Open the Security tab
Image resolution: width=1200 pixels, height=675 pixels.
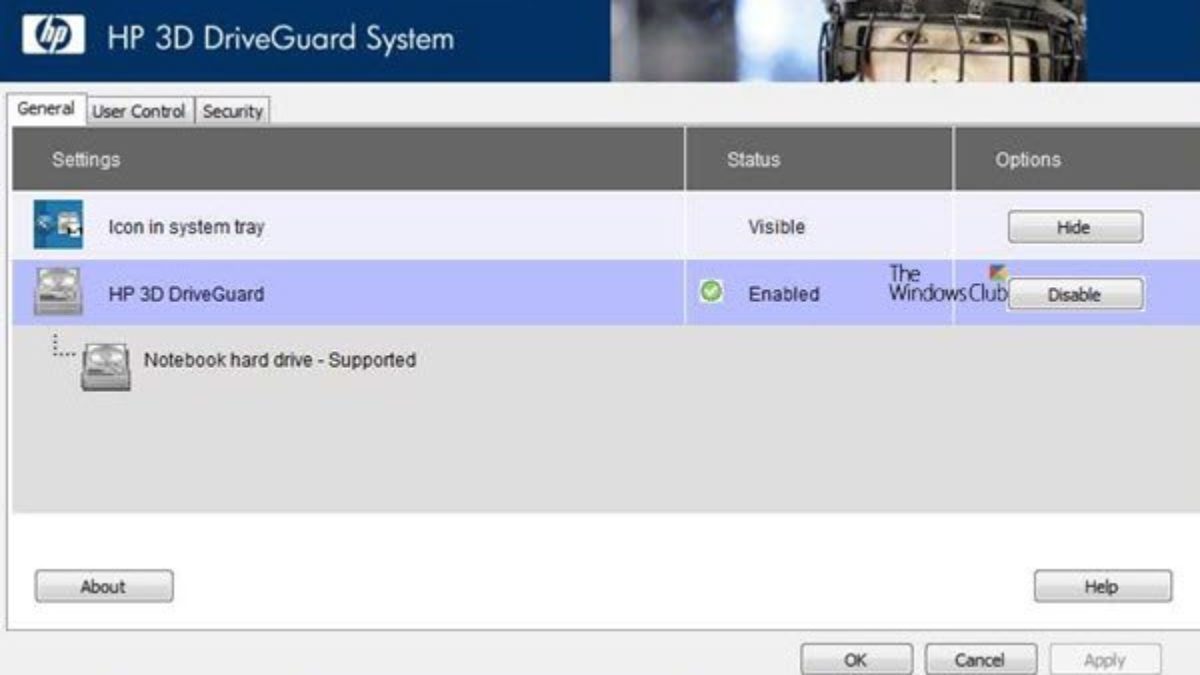pos(233,112)
